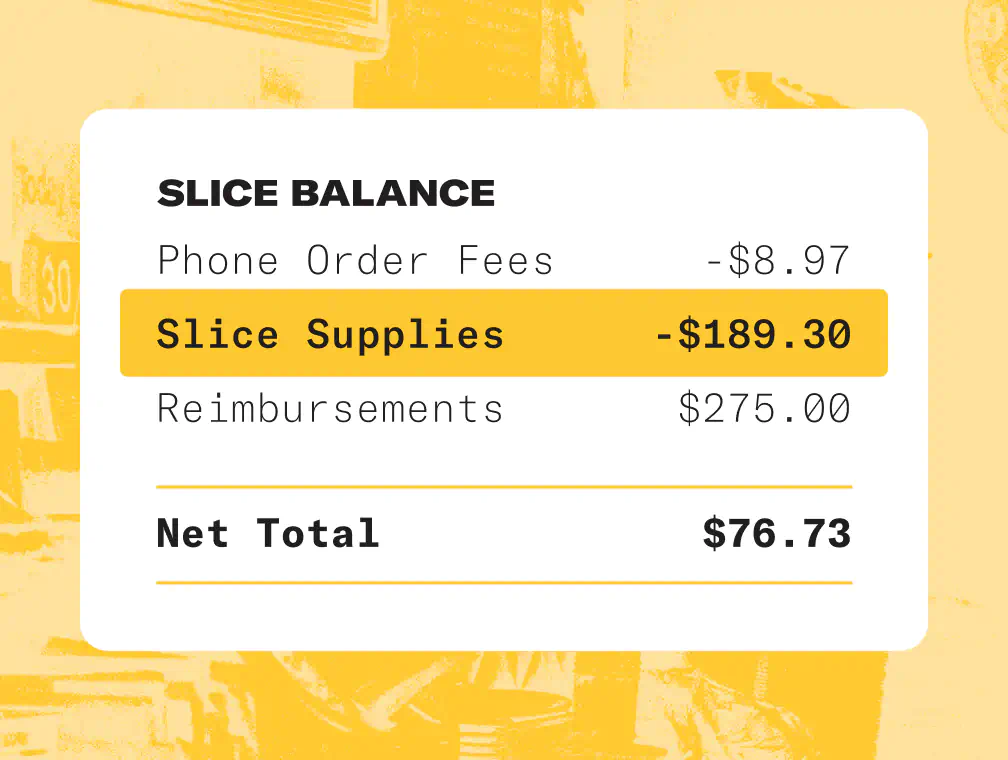
Task: Click the word Total in the total row
Action: point(318,533)
